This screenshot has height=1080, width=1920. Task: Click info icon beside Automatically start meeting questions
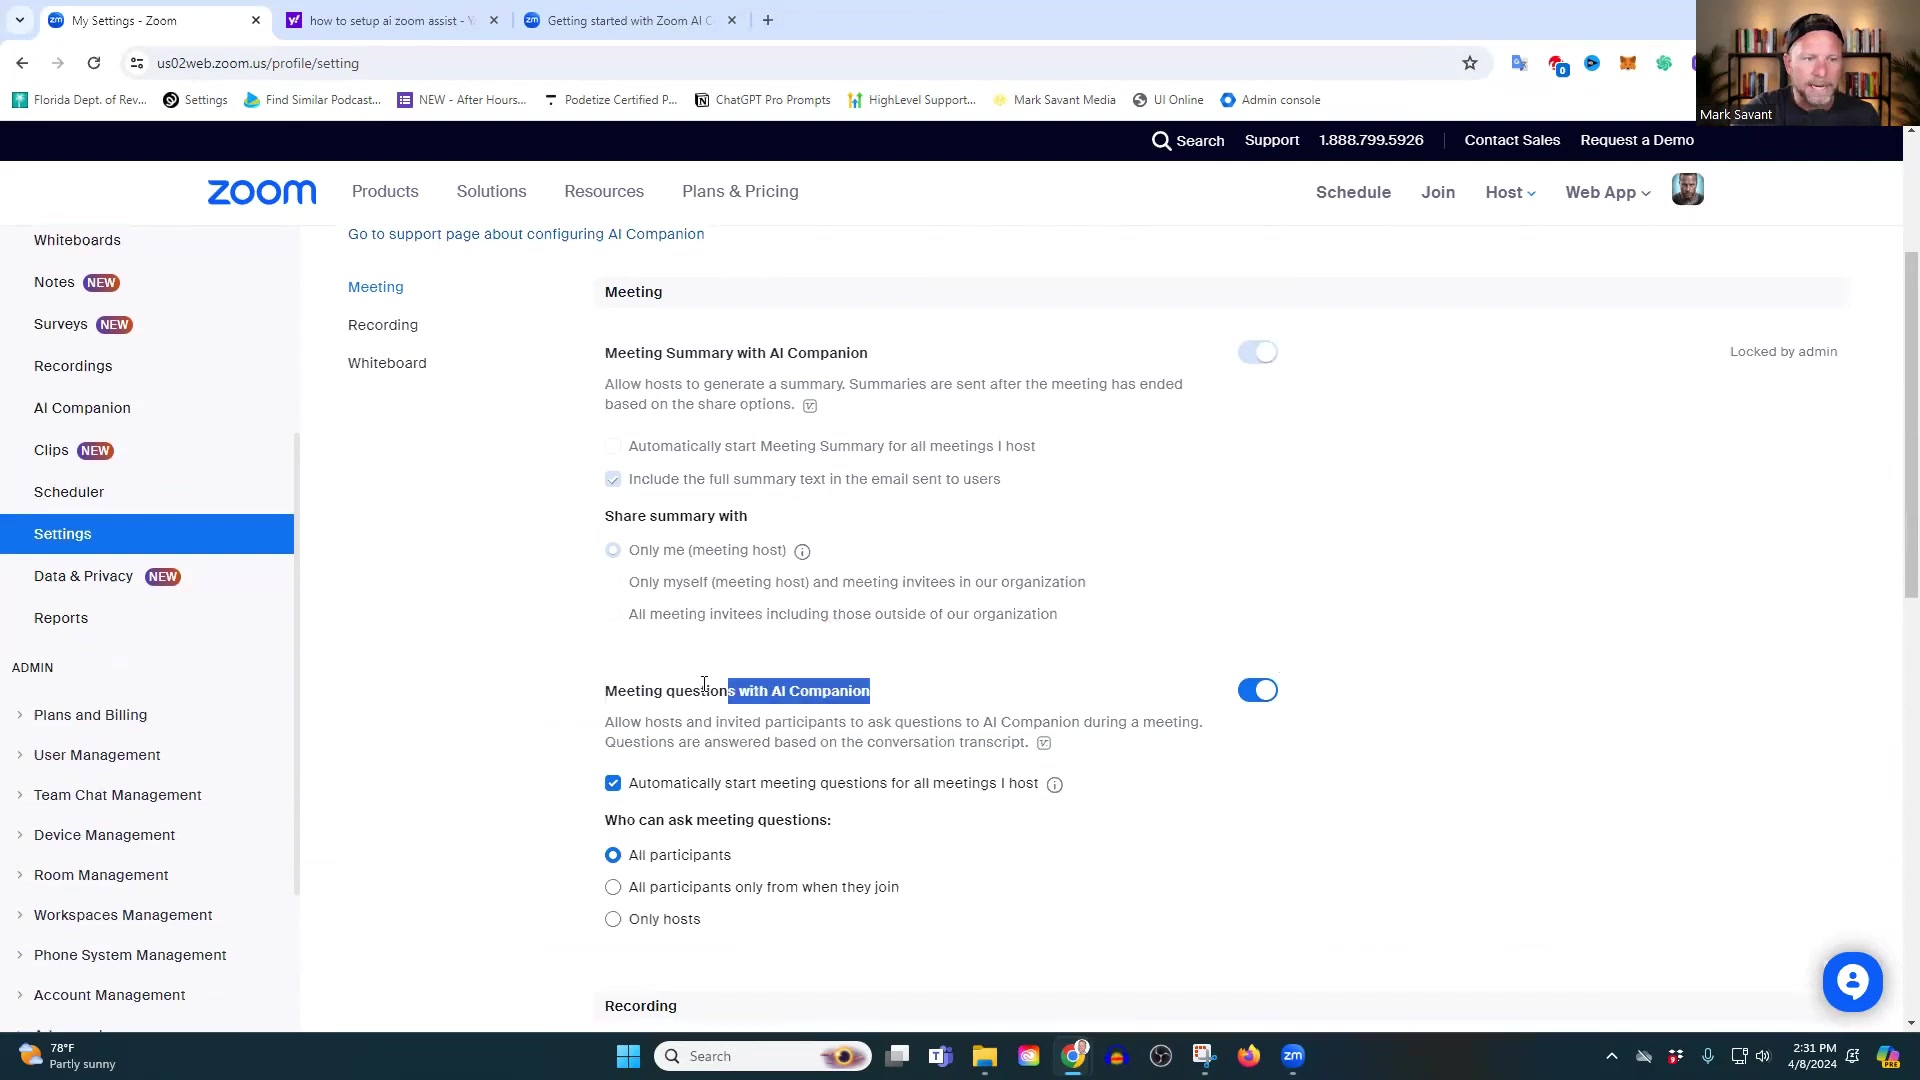(x=1054, y=785)
